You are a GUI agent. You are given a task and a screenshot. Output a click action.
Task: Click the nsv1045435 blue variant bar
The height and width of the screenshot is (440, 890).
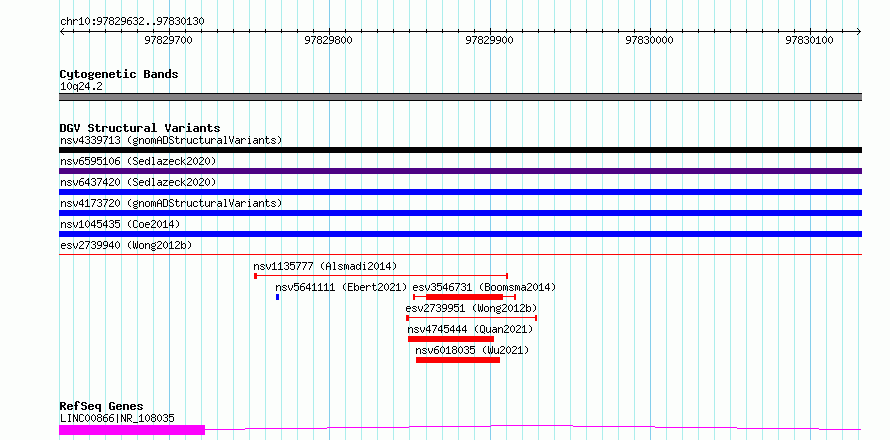click(460, 234)
